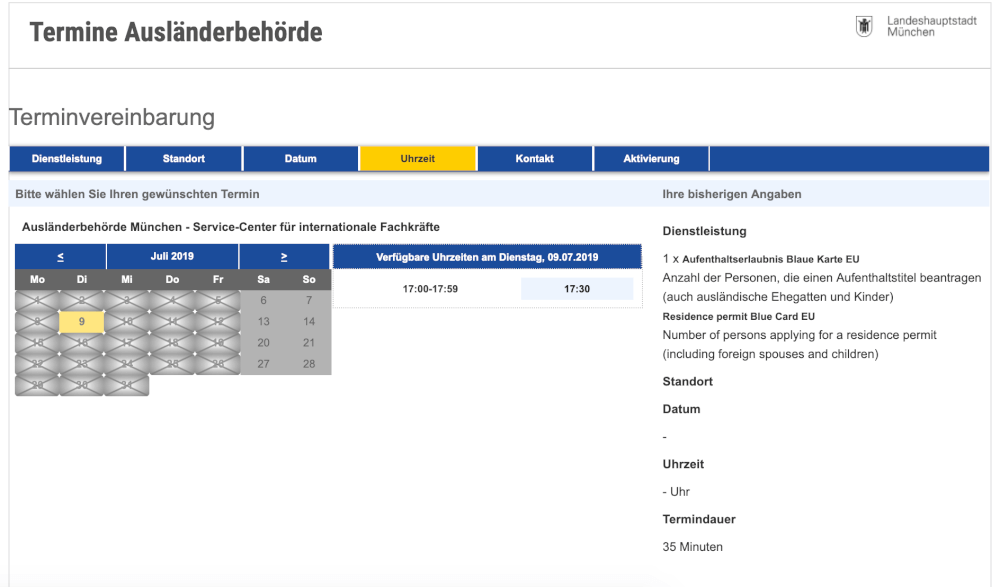The image size is (1000, 587).
Task: Pick Sunday the 28th in calendar
Action: [x=309, y=364]
